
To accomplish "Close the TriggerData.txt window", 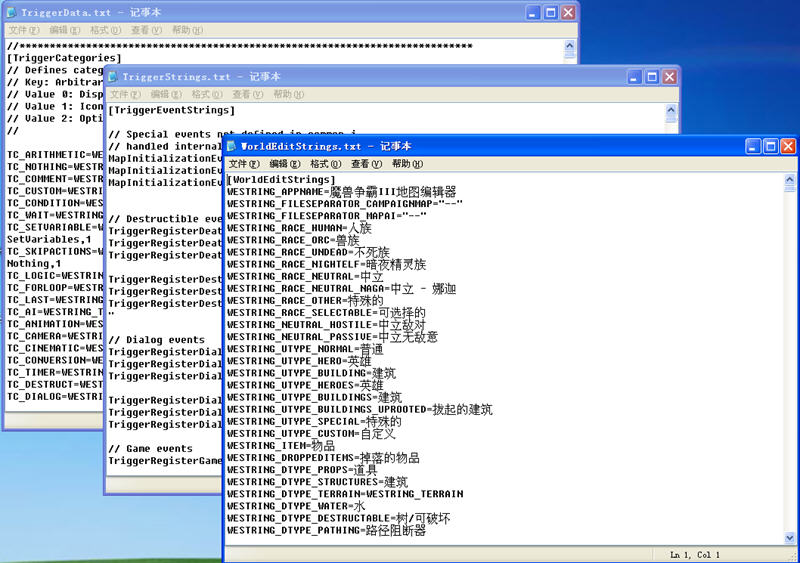I will coord(568,13).
